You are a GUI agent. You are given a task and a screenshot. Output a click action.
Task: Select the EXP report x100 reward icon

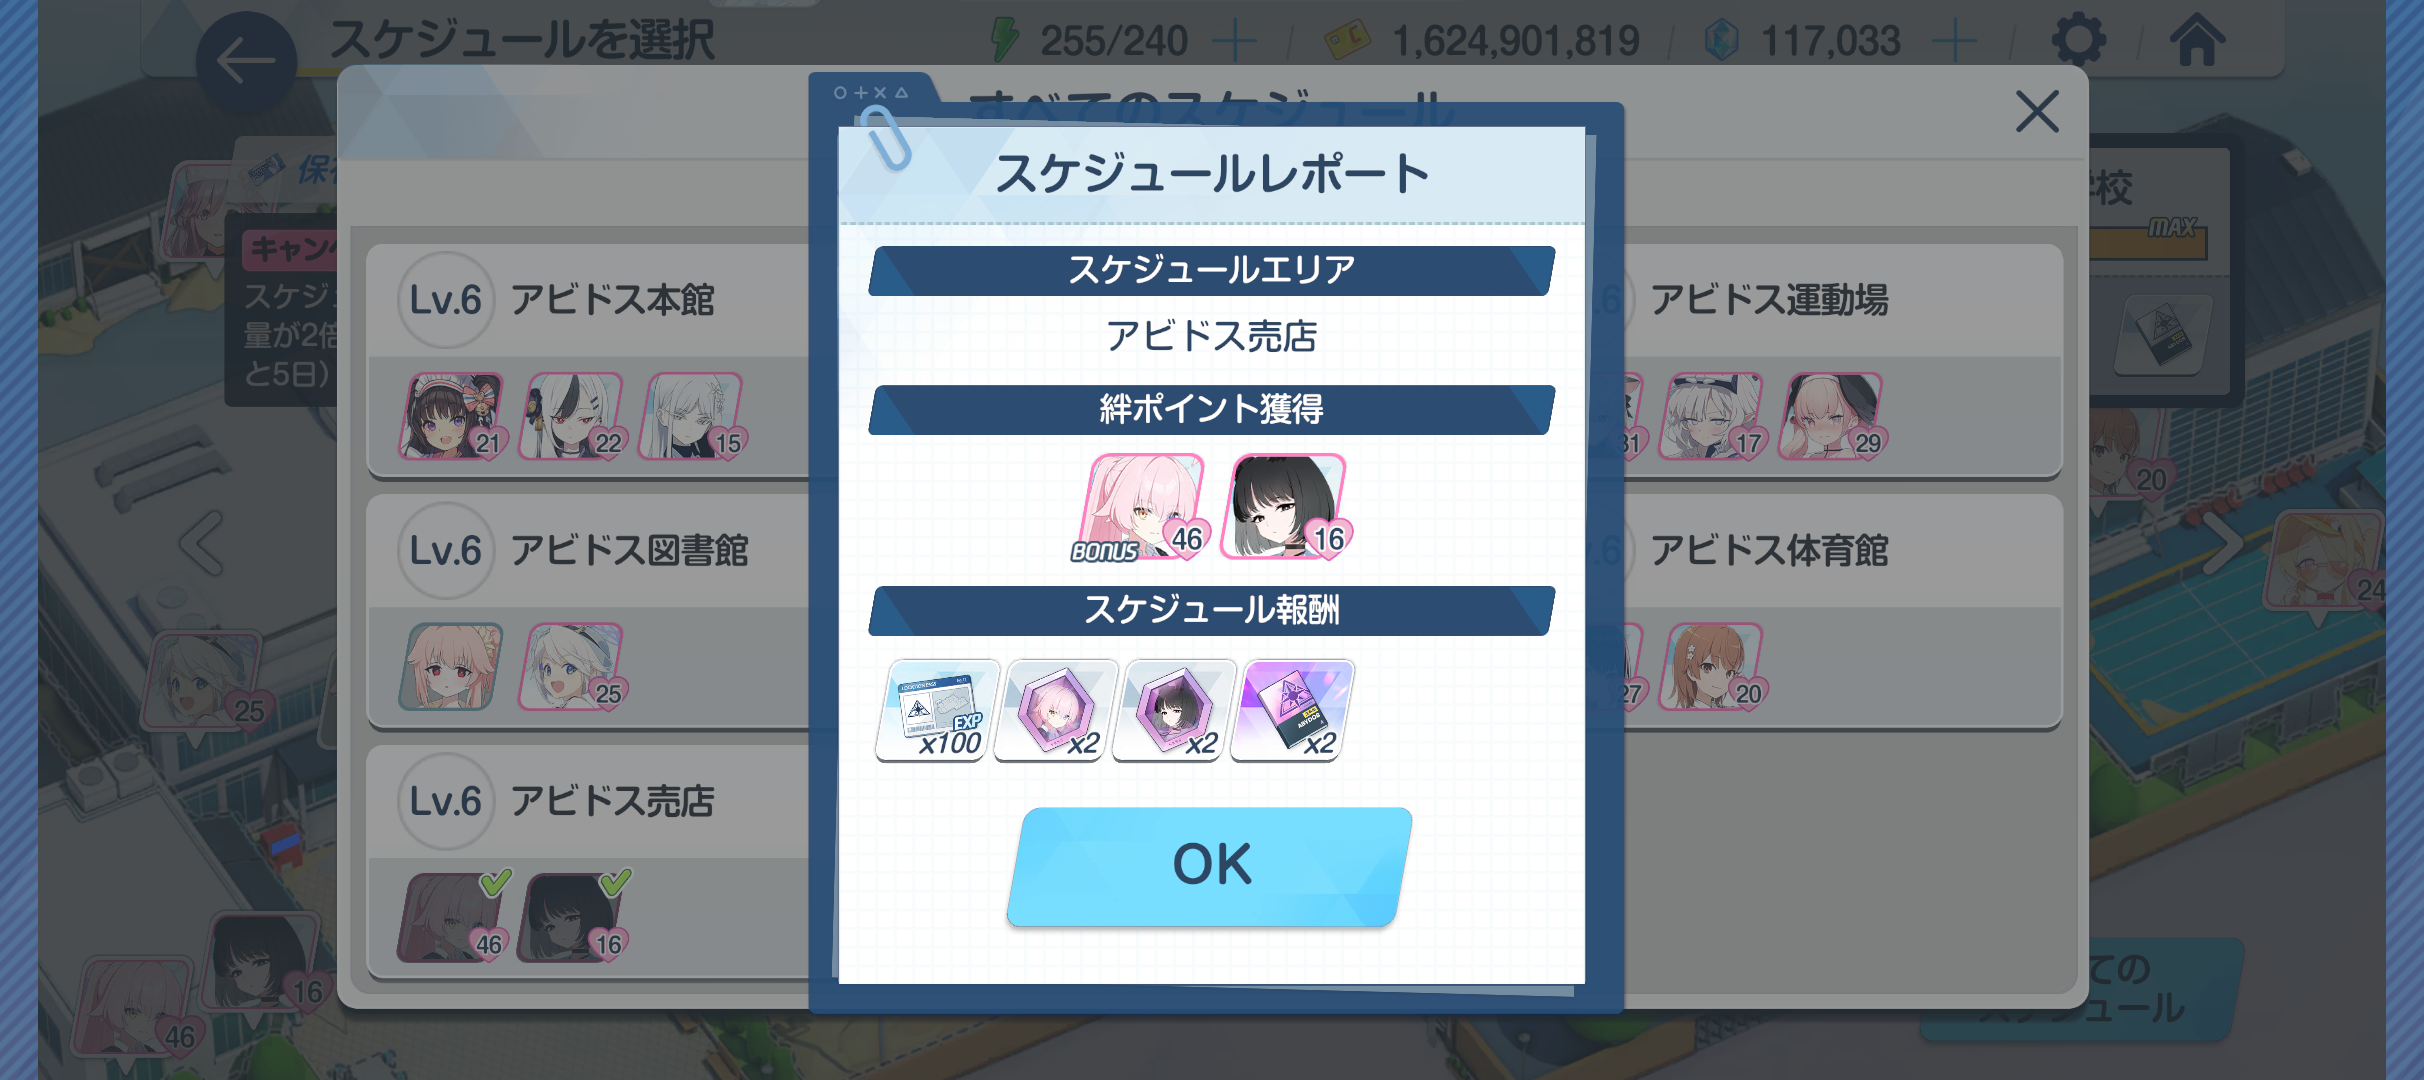[x=937, y=710]
